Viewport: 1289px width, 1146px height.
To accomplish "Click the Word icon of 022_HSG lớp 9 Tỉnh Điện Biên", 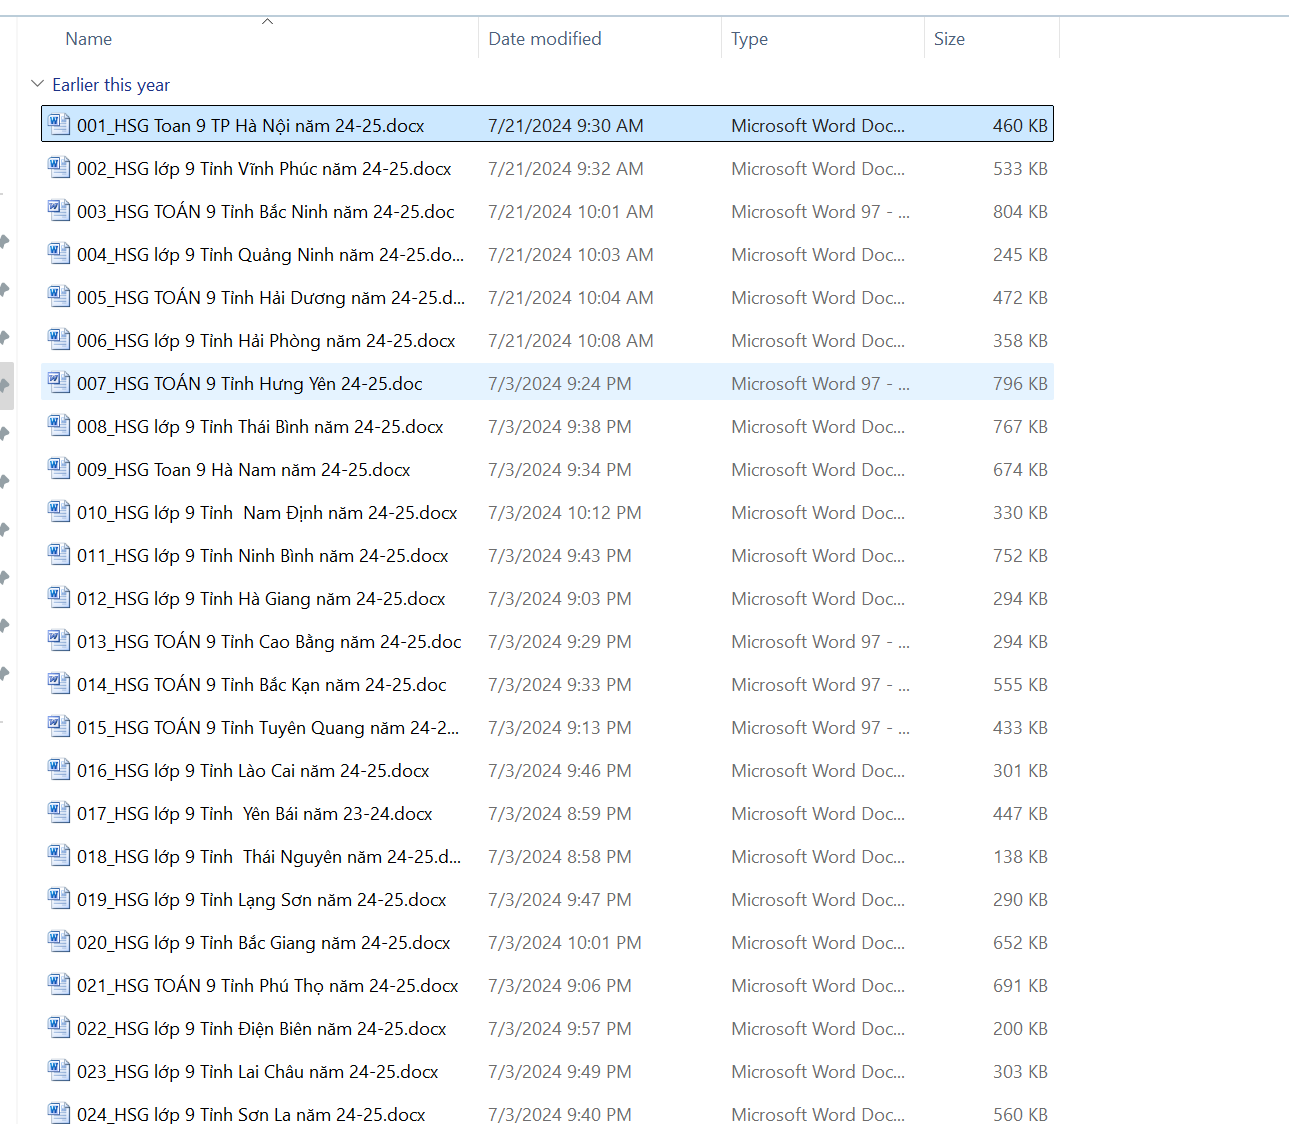I will pyautogui.click(x=59, y=1027).
